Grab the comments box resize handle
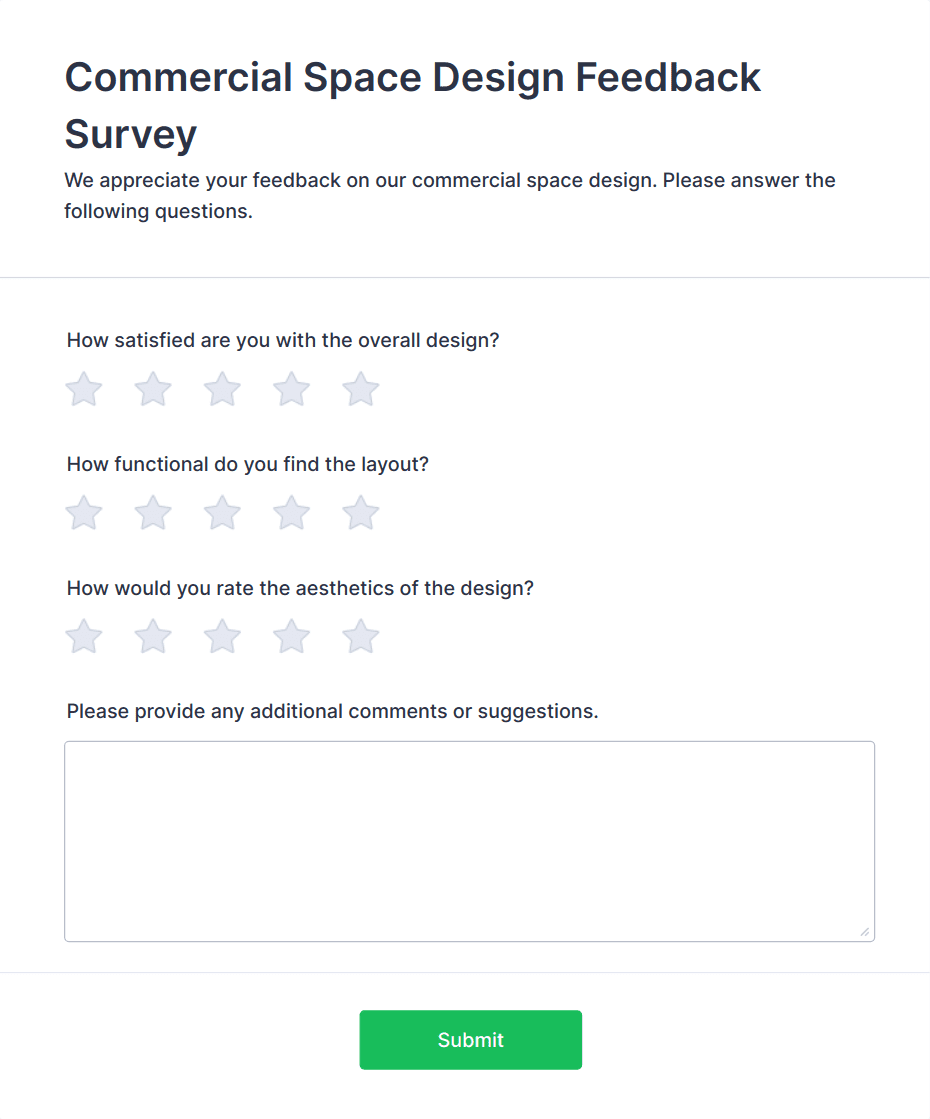930x1119 pixels. click(864, 932)
